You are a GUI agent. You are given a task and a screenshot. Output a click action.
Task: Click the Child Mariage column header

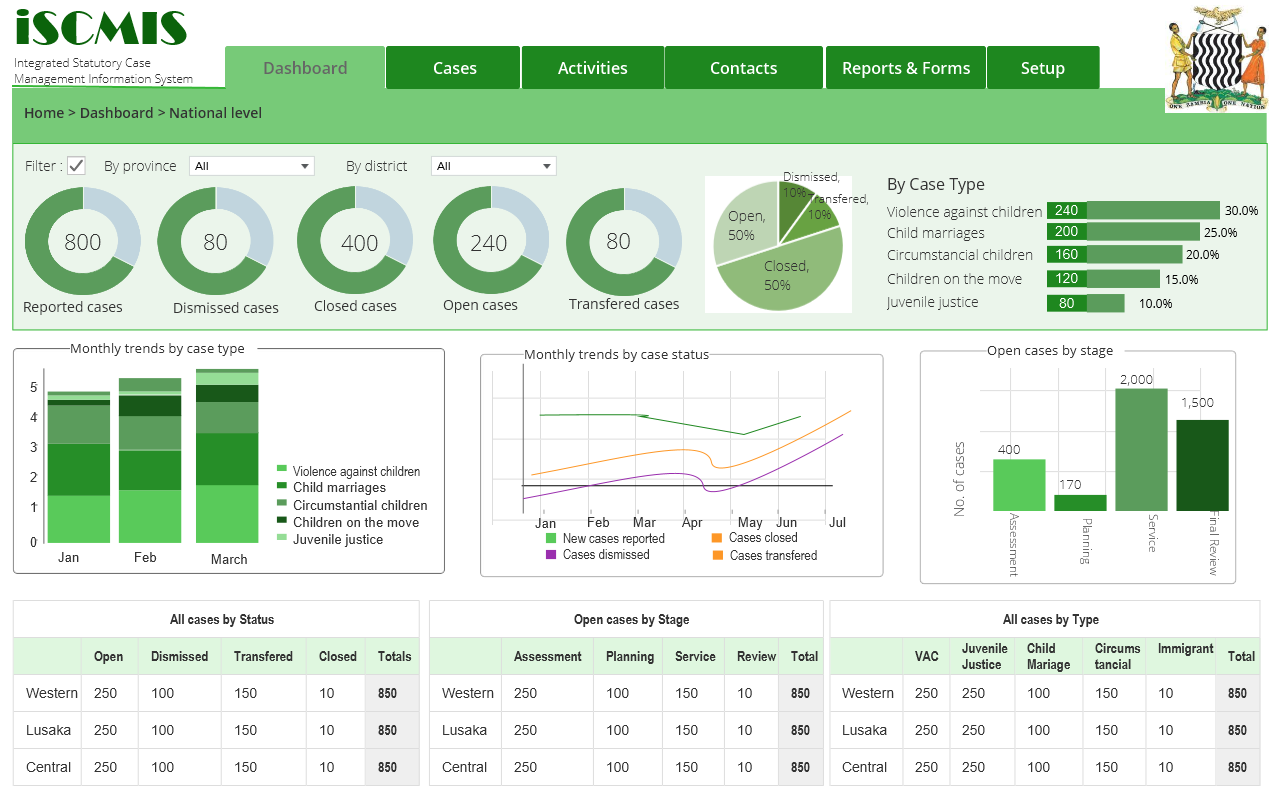(x=1048, y=657)
